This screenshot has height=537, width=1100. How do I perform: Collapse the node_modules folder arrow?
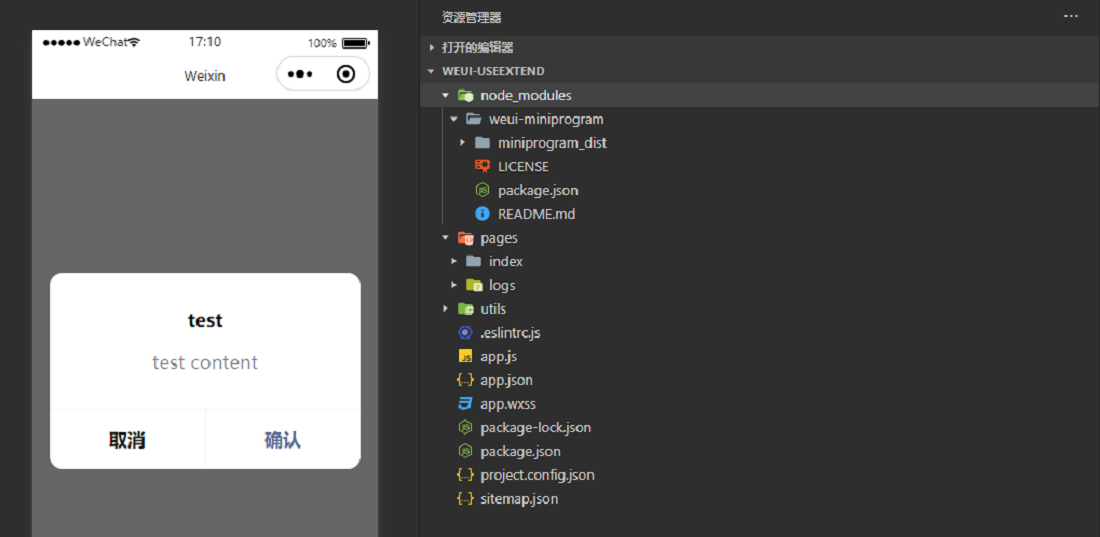tap(445, 95)
